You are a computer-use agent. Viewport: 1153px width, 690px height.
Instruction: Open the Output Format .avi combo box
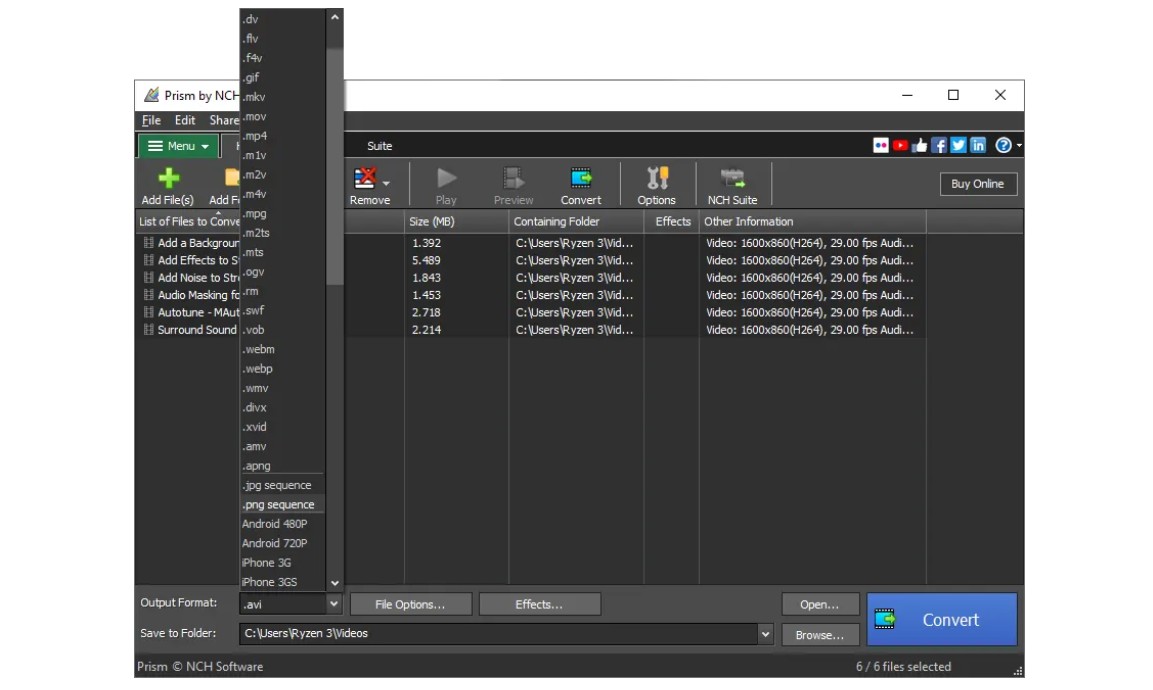(x=291, y=604)
